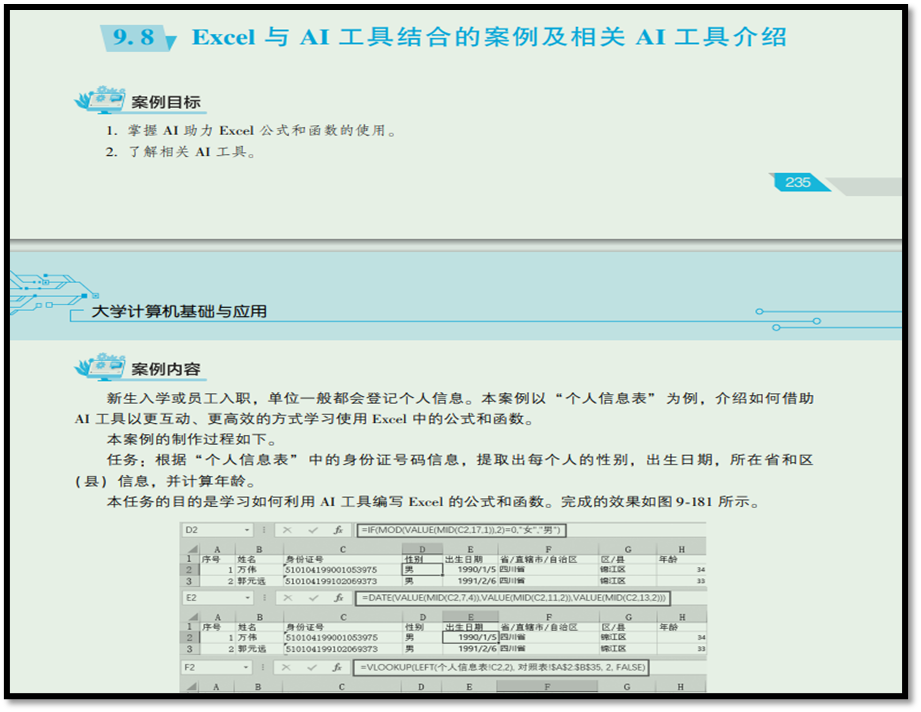Image resolution: width=921 pixels, height=712 pixels.
Task: Click the formula bar containing the DATE formula
Action: 513,598
